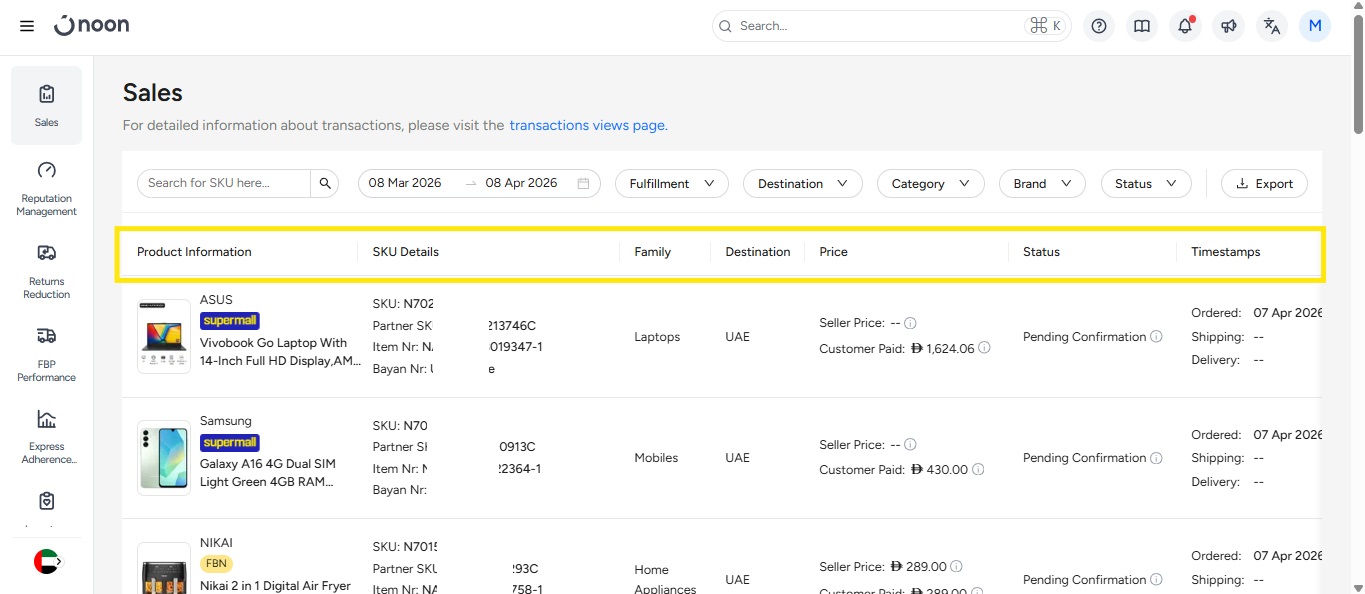Click the Search for SKU input field
The image size is (1365, 594).
coord(224,183)
